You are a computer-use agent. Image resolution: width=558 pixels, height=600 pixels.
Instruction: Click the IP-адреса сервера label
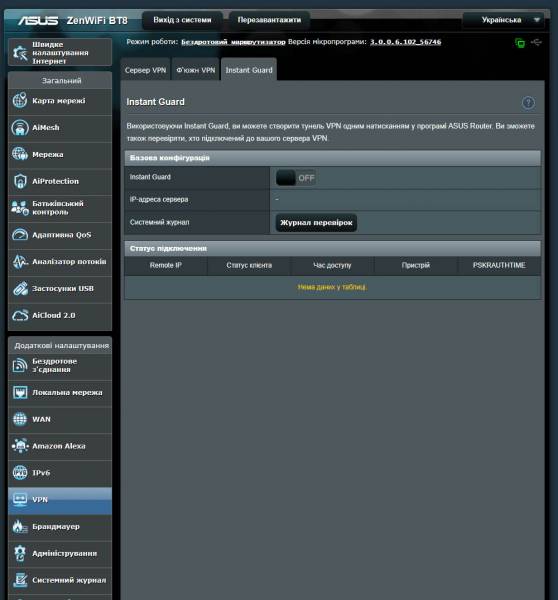pos(159,199)
